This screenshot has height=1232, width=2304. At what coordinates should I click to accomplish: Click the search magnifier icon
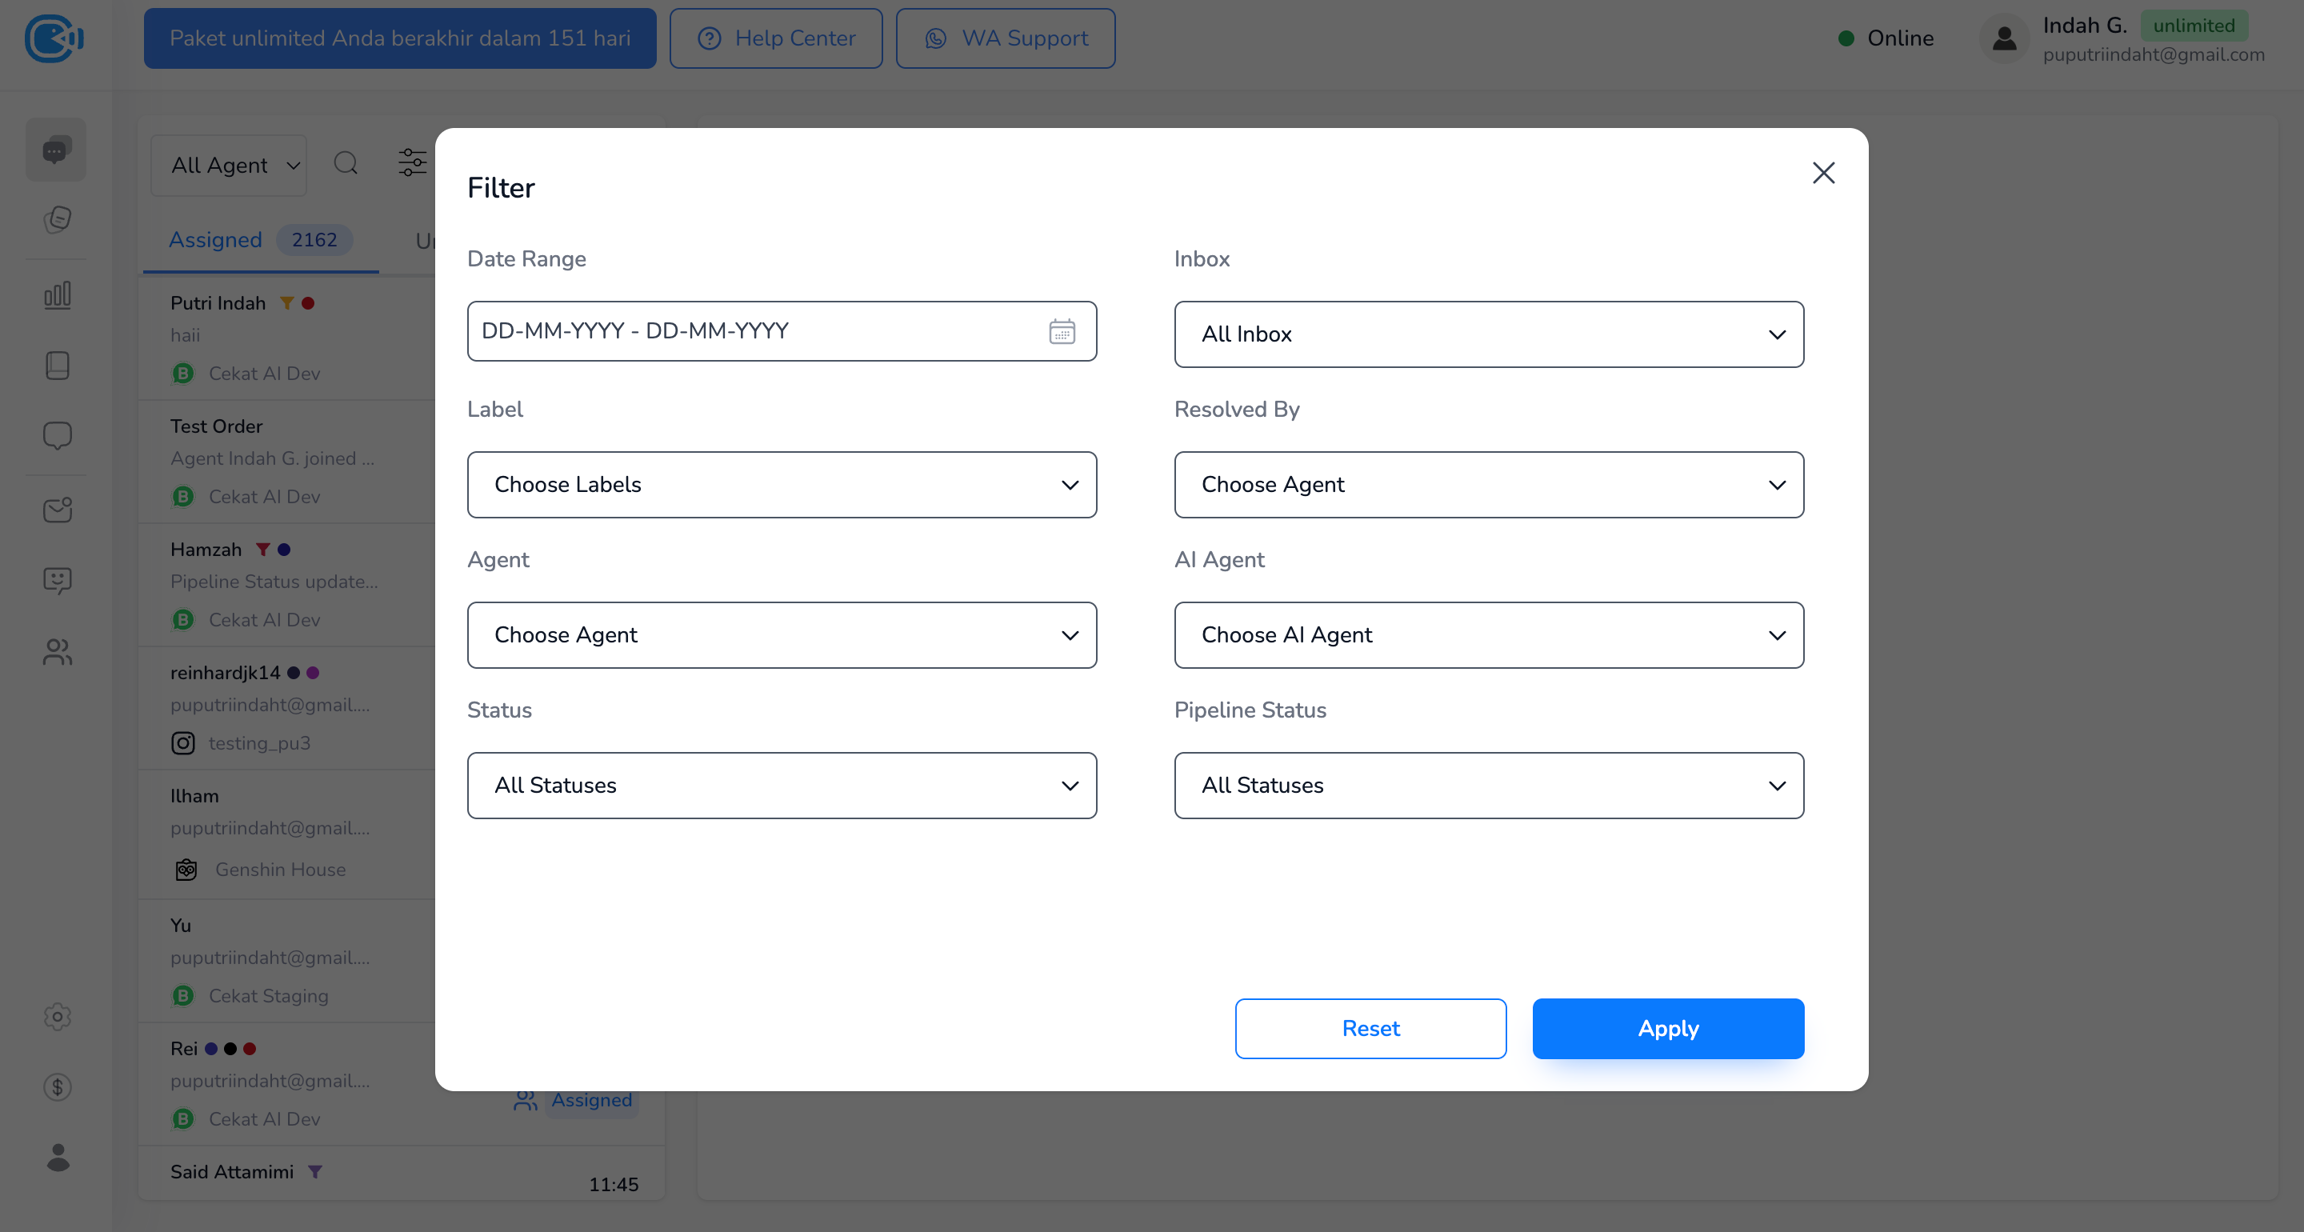[x=346, y=163]
